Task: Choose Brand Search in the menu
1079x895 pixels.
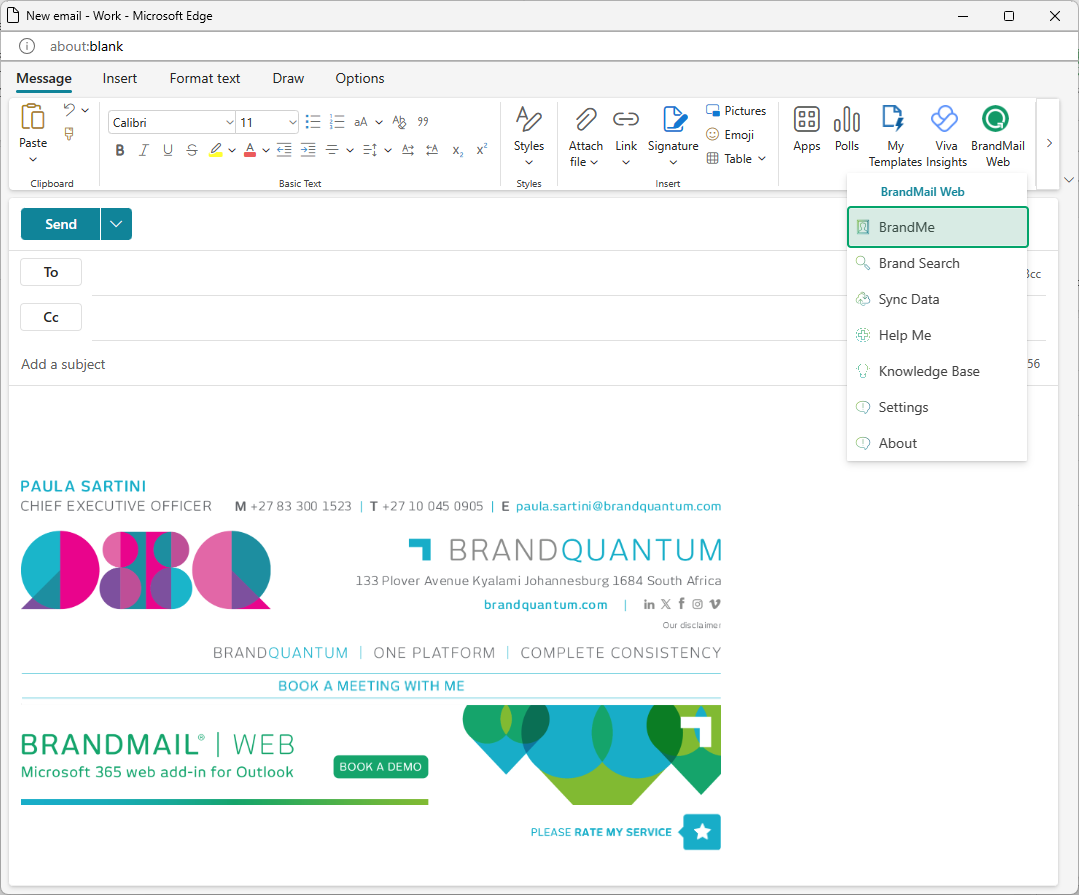Action: [937, 263]
